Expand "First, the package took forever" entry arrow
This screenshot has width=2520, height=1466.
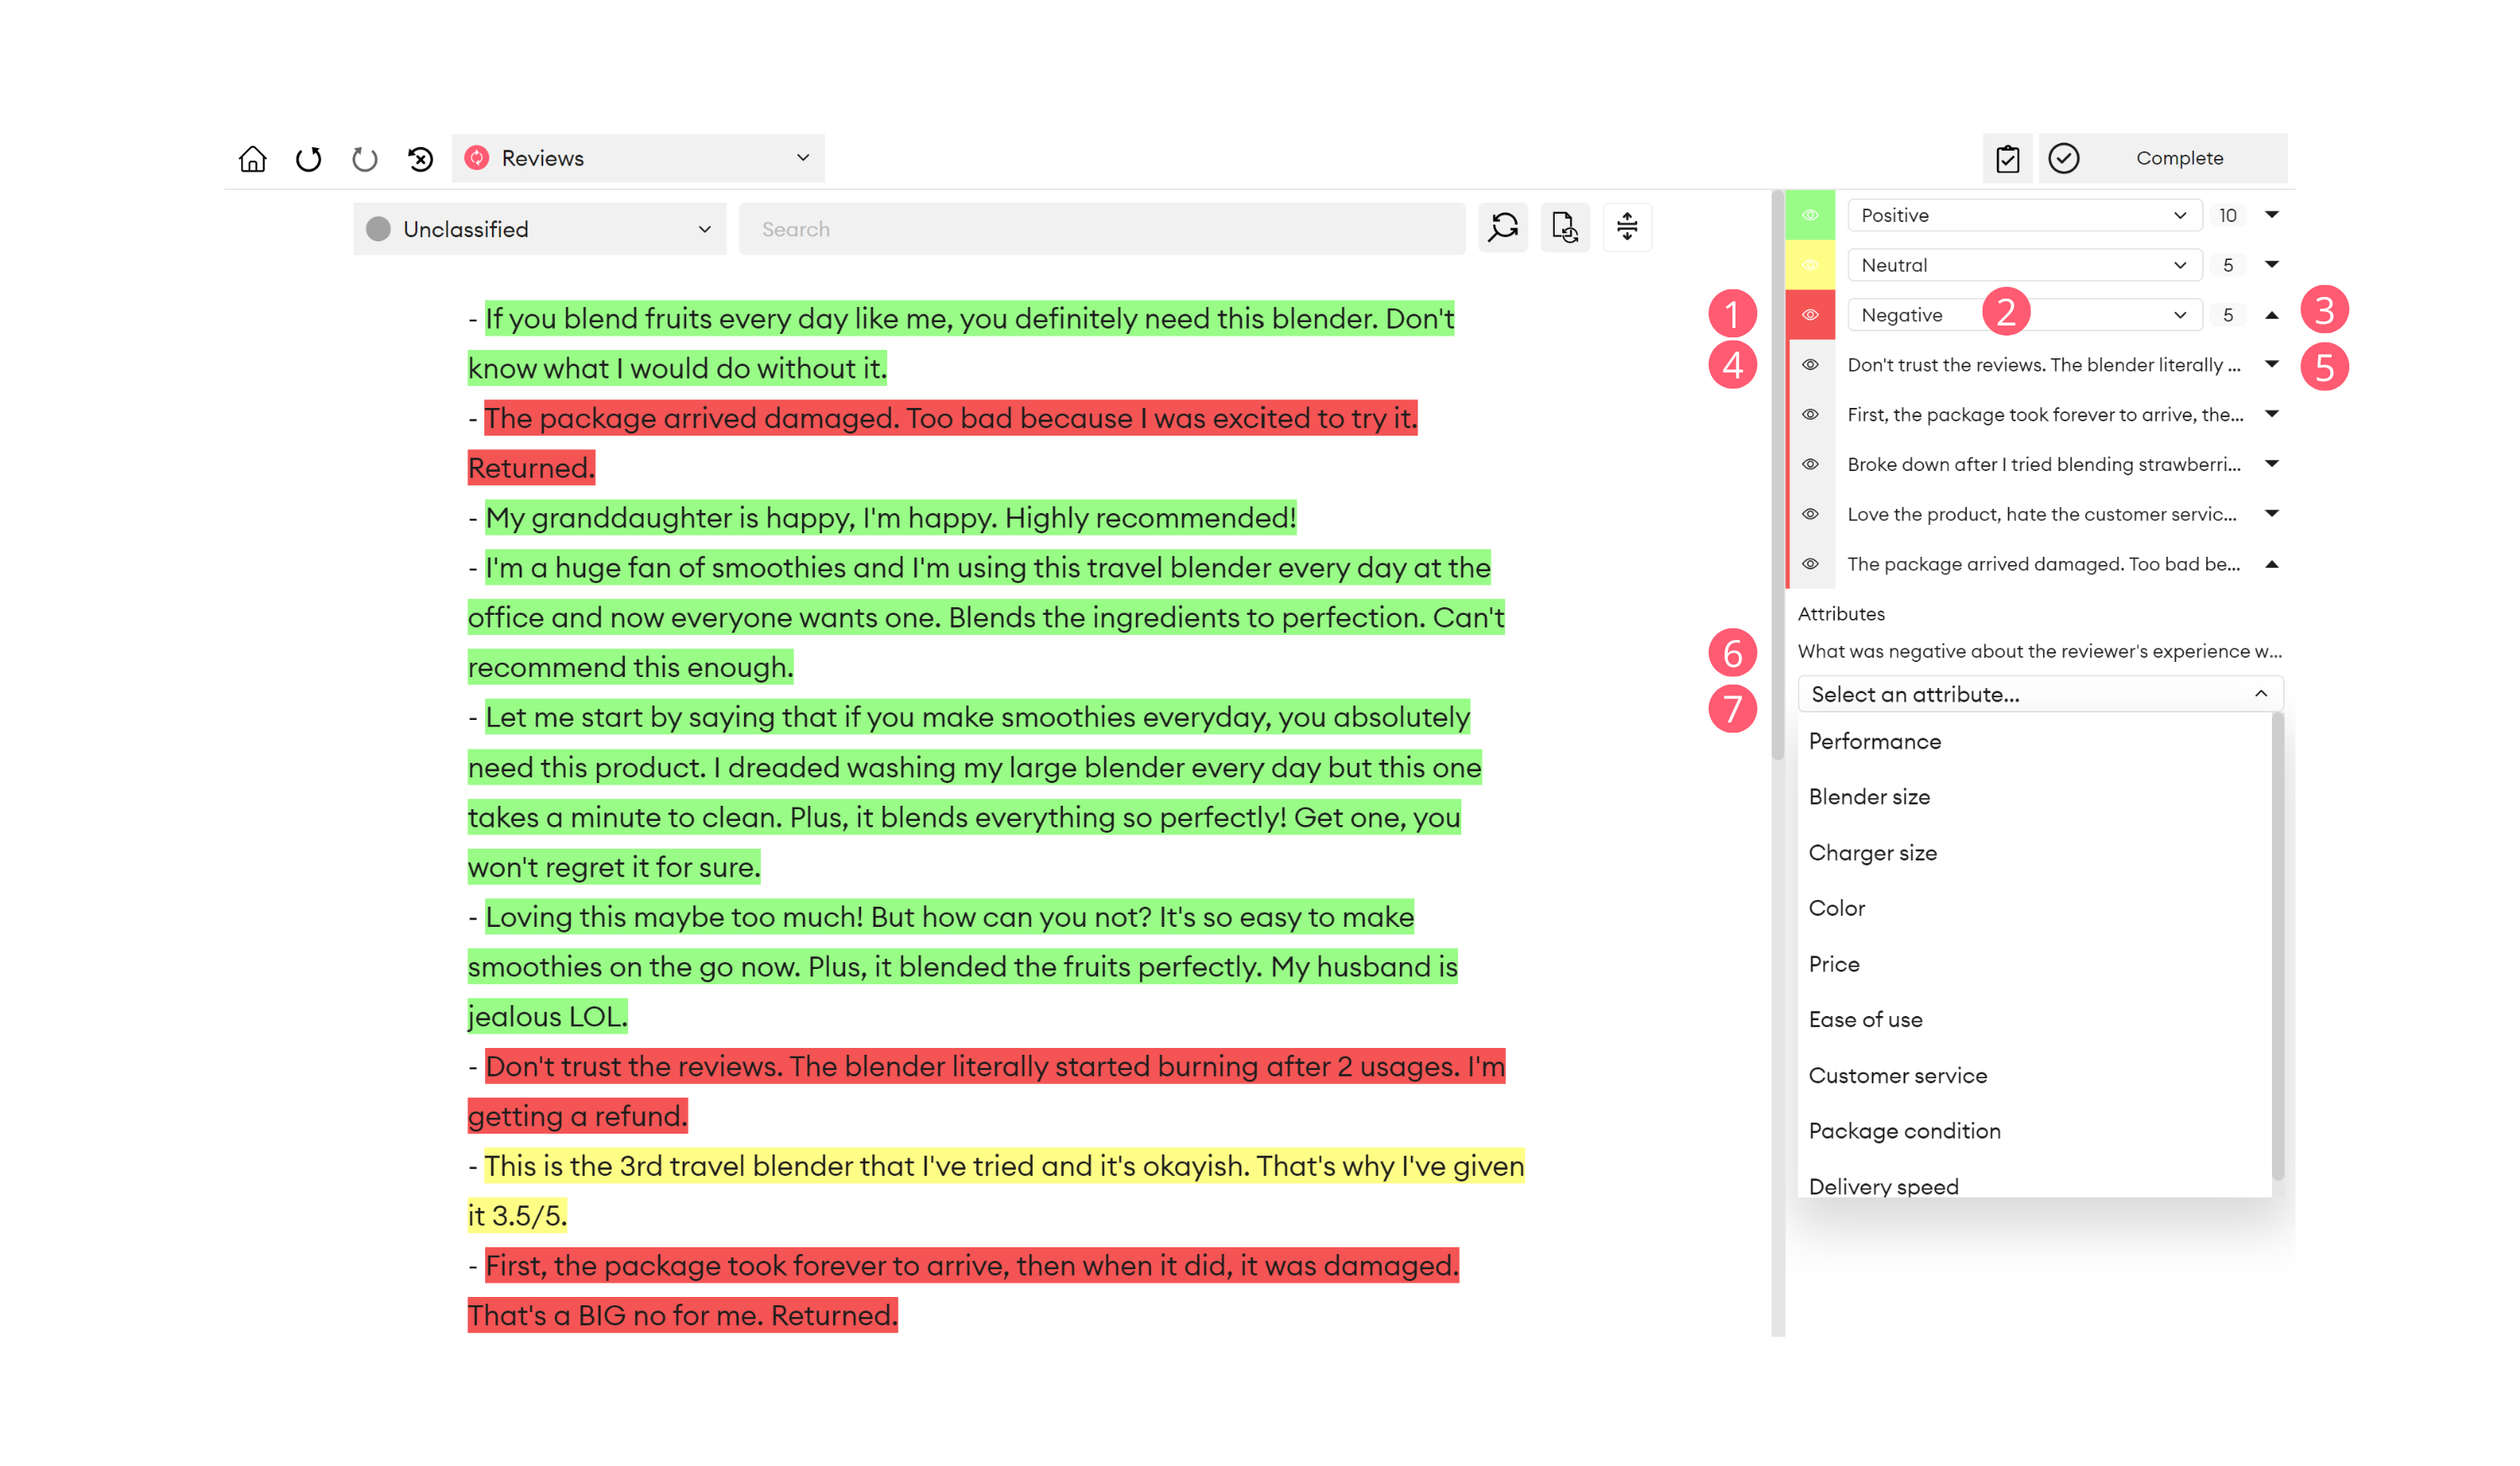(x=2272, y=414)
